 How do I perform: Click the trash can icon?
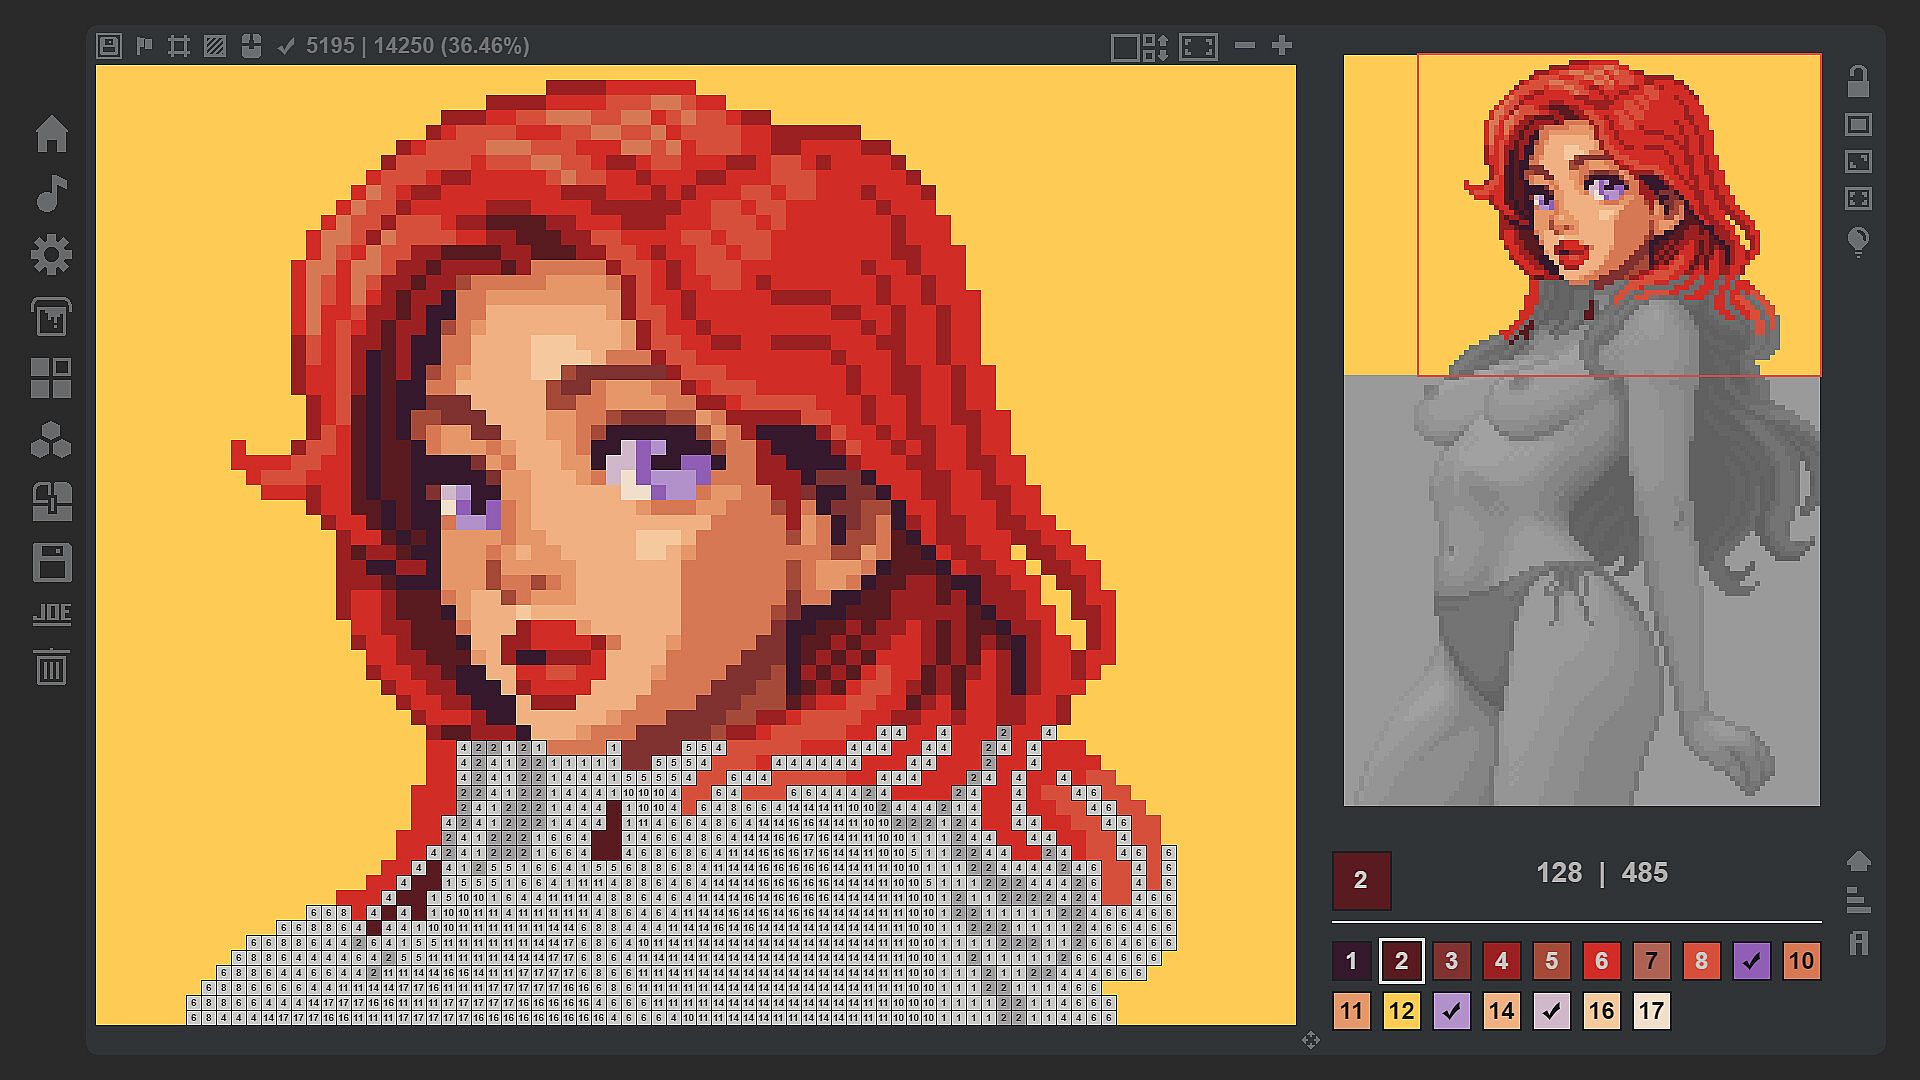coord(51,667)
